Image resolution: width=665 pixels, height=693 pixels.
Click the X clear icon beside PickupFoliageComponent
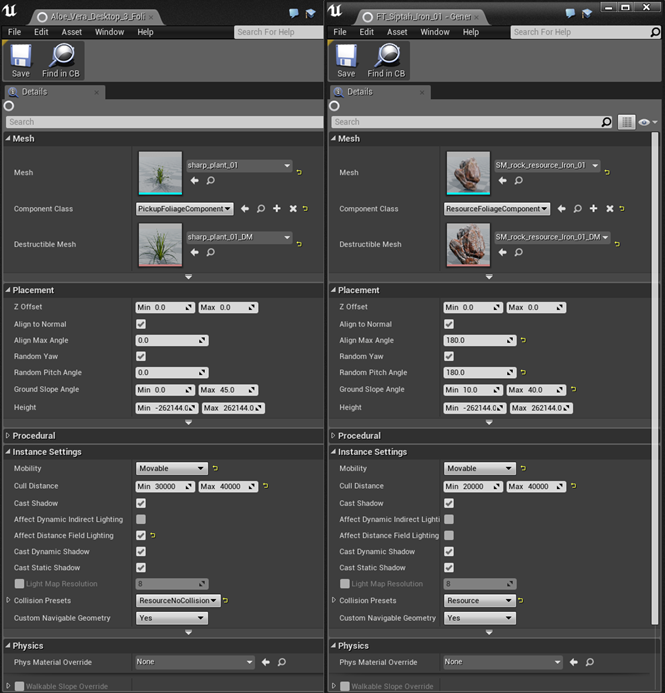pos(293,209)
